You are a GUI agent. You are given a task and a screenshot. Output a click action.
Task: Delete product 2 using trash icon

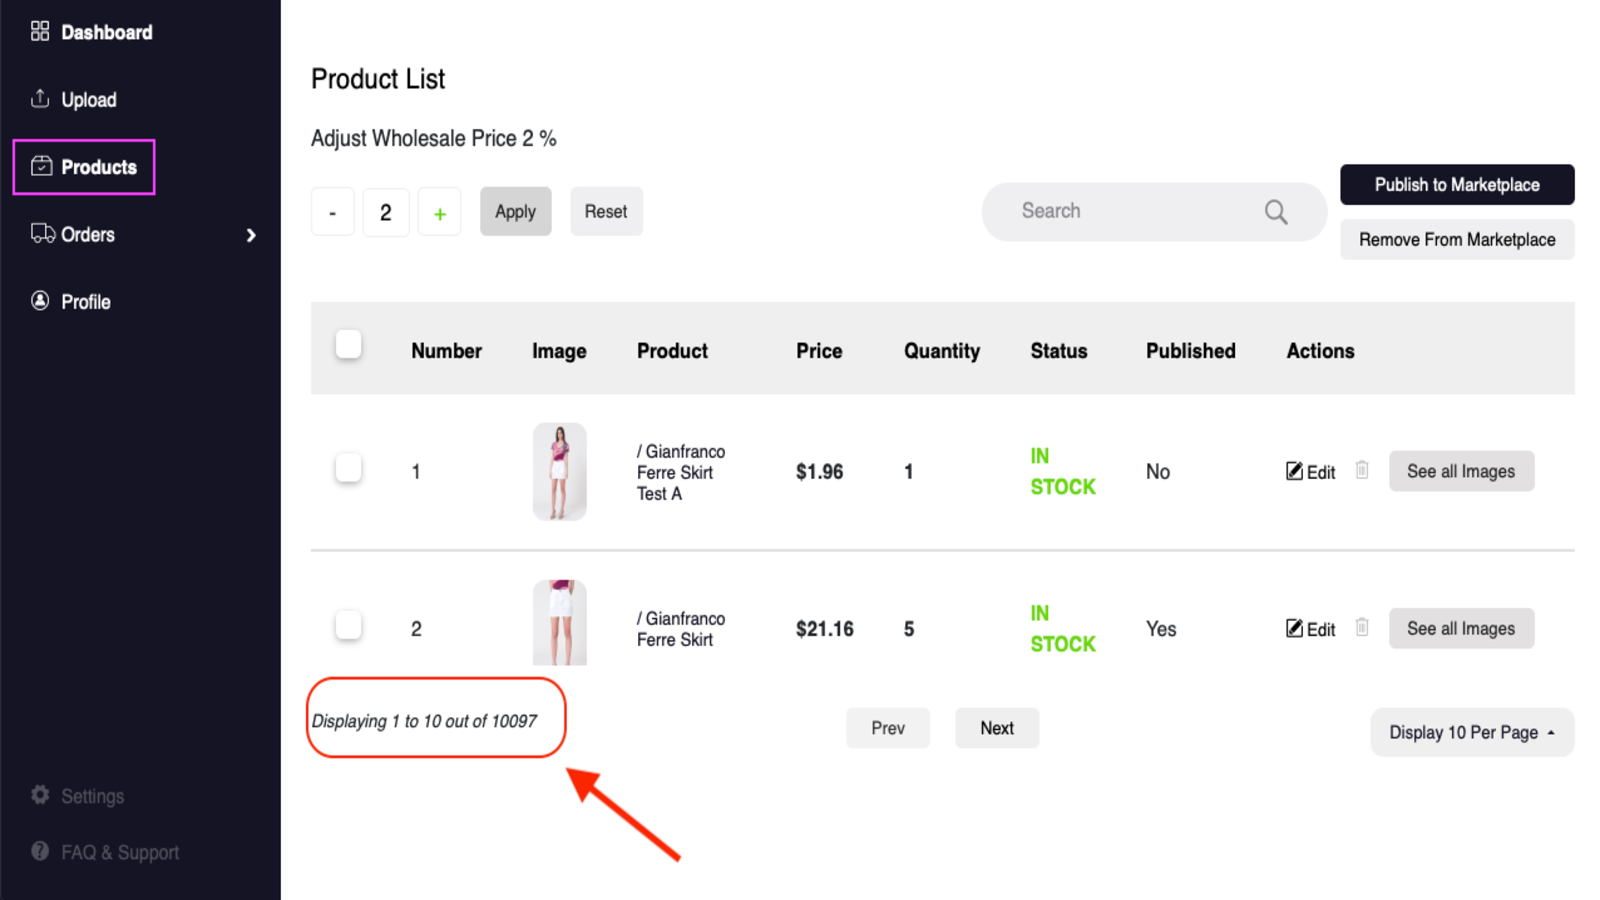coord(1362,628)
